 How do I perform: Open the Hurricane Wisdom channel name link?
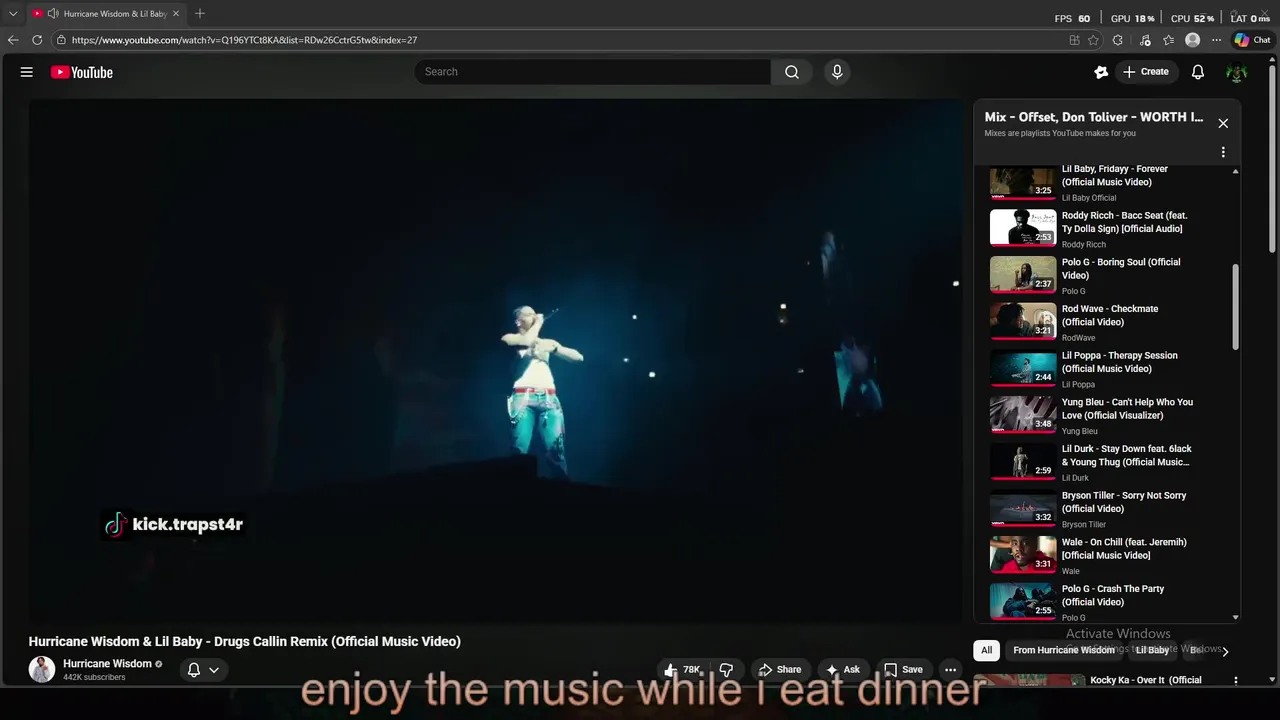coord(107,664)
